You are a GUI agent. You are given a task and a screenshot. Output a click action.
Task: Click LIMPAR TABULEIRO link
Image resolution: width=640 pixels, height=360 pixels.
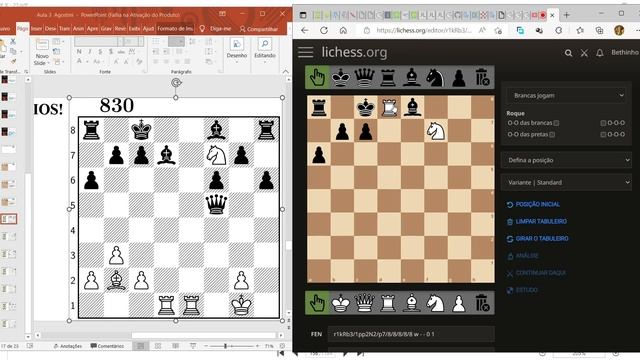click(x=536, y=221)
